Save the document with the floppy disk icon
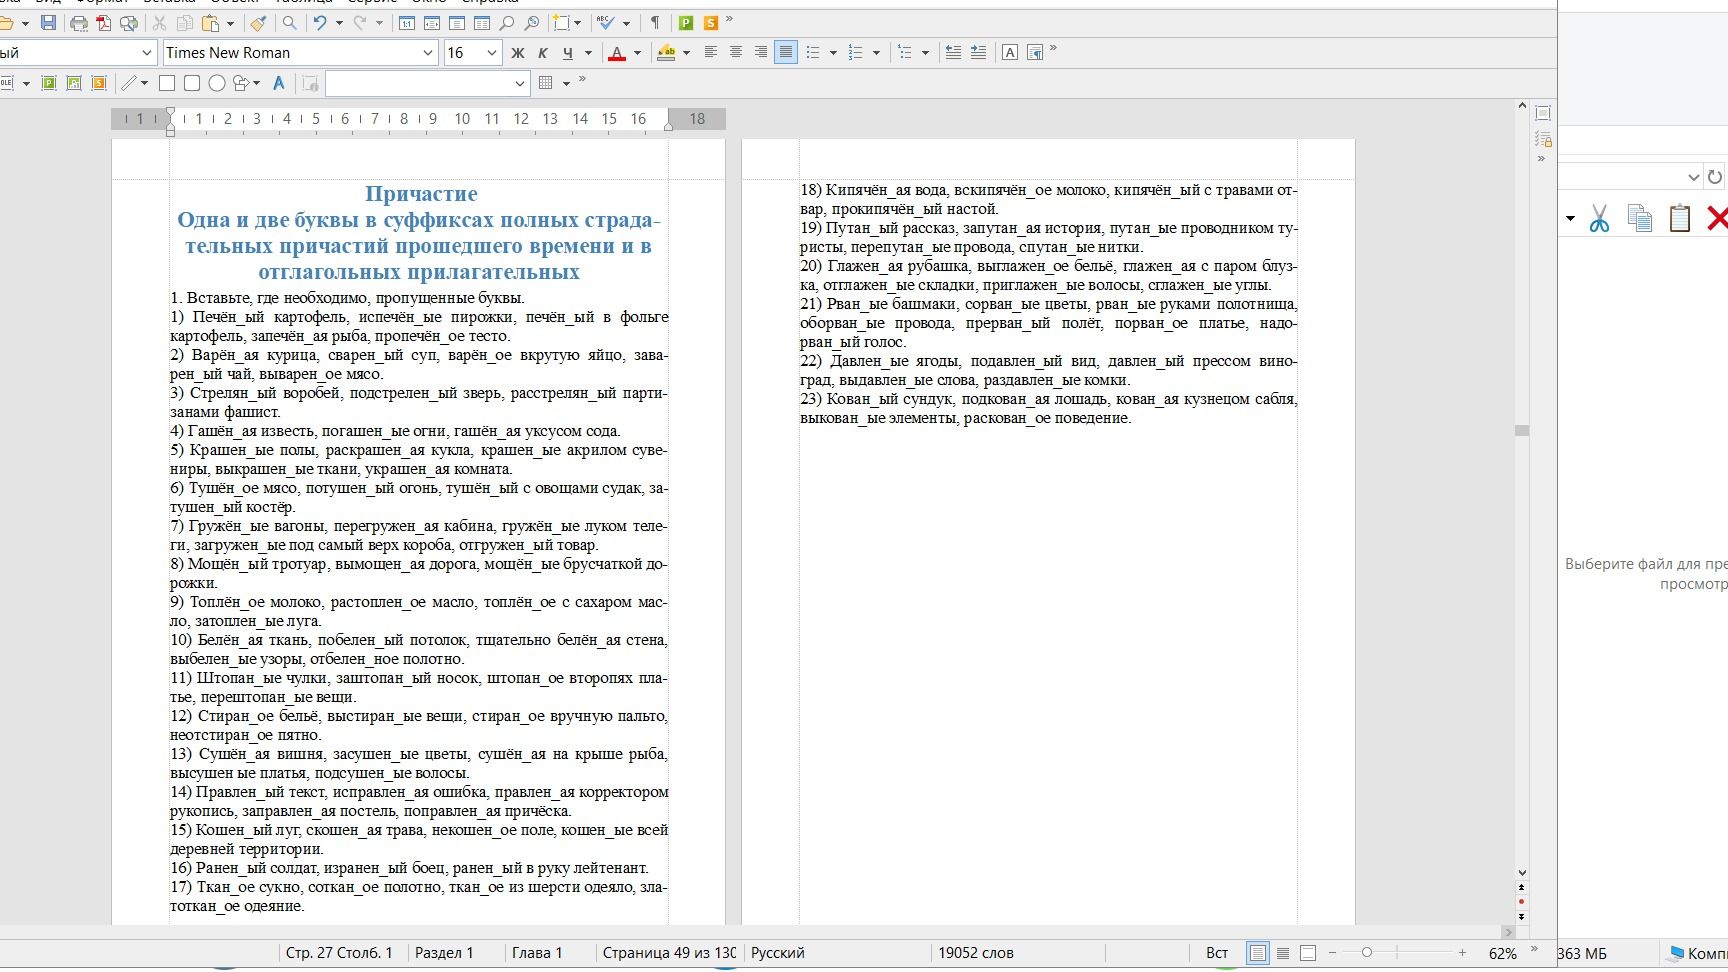 [48, 23]
